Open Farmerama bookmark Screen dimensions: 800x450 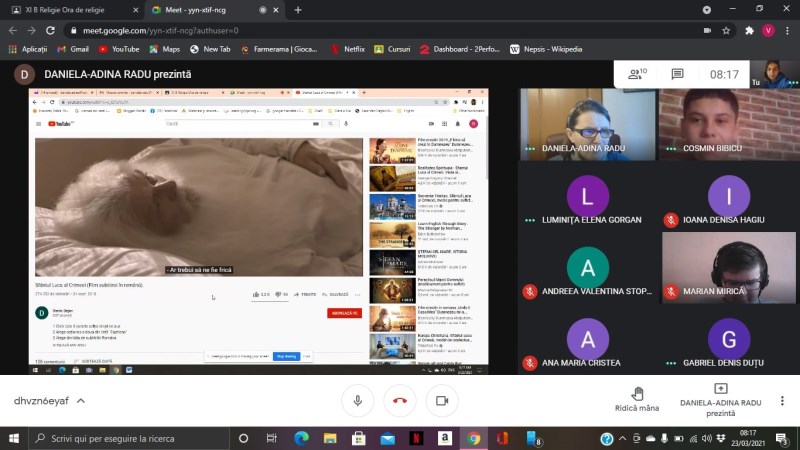(x=279, y=49)
